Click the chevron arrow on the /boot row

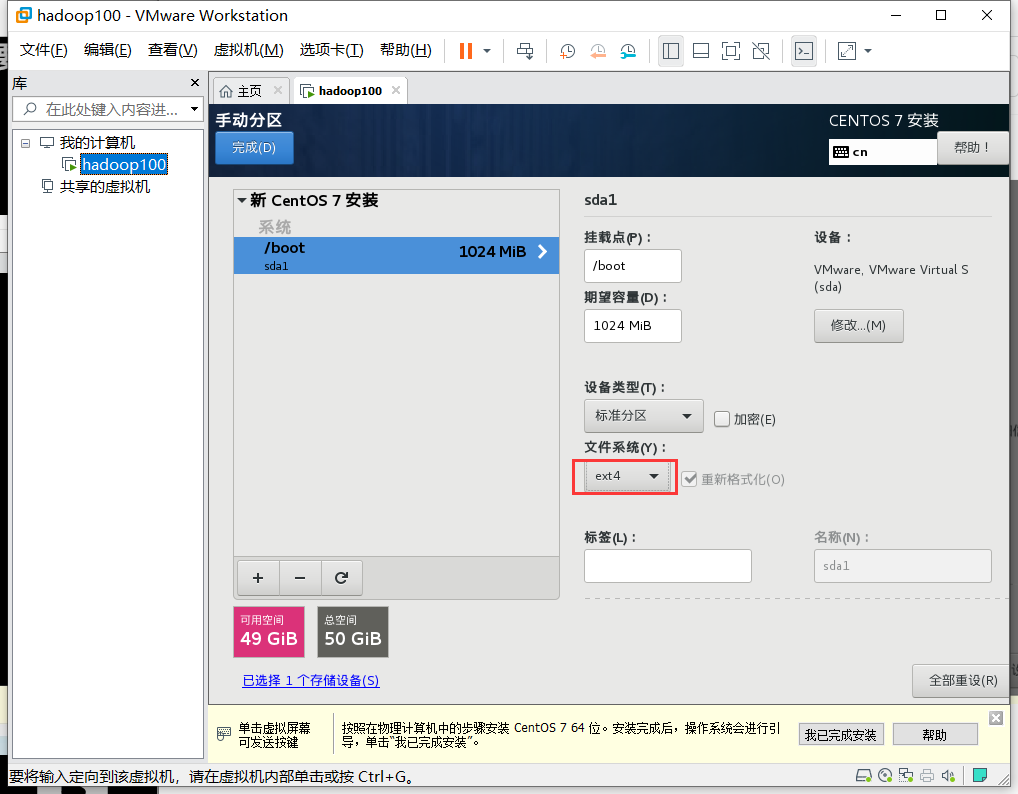(543, 252)
